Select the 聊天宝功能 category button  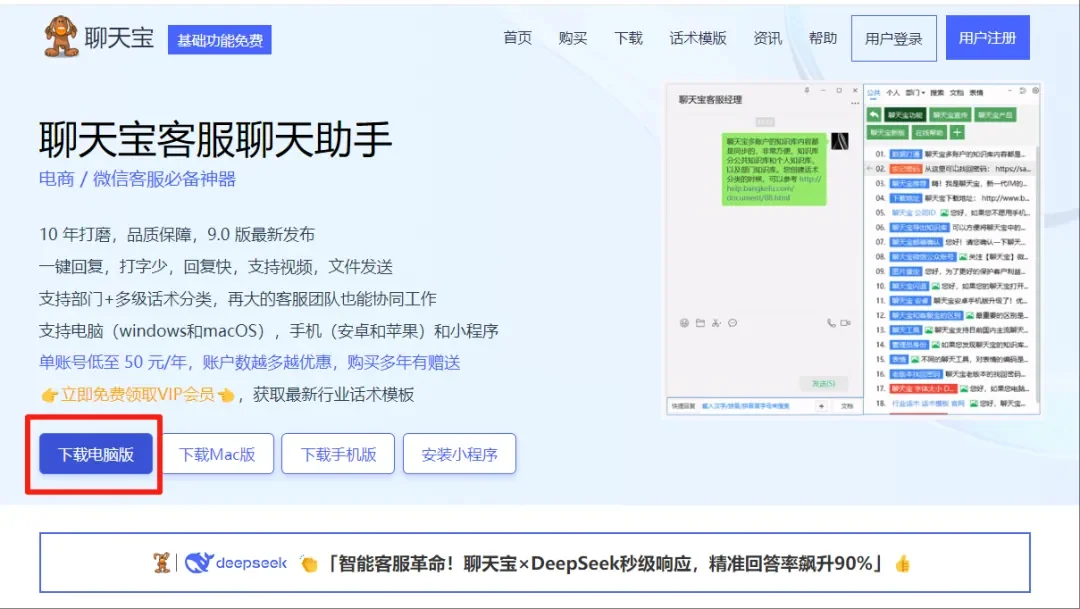(x=905, y=115)
